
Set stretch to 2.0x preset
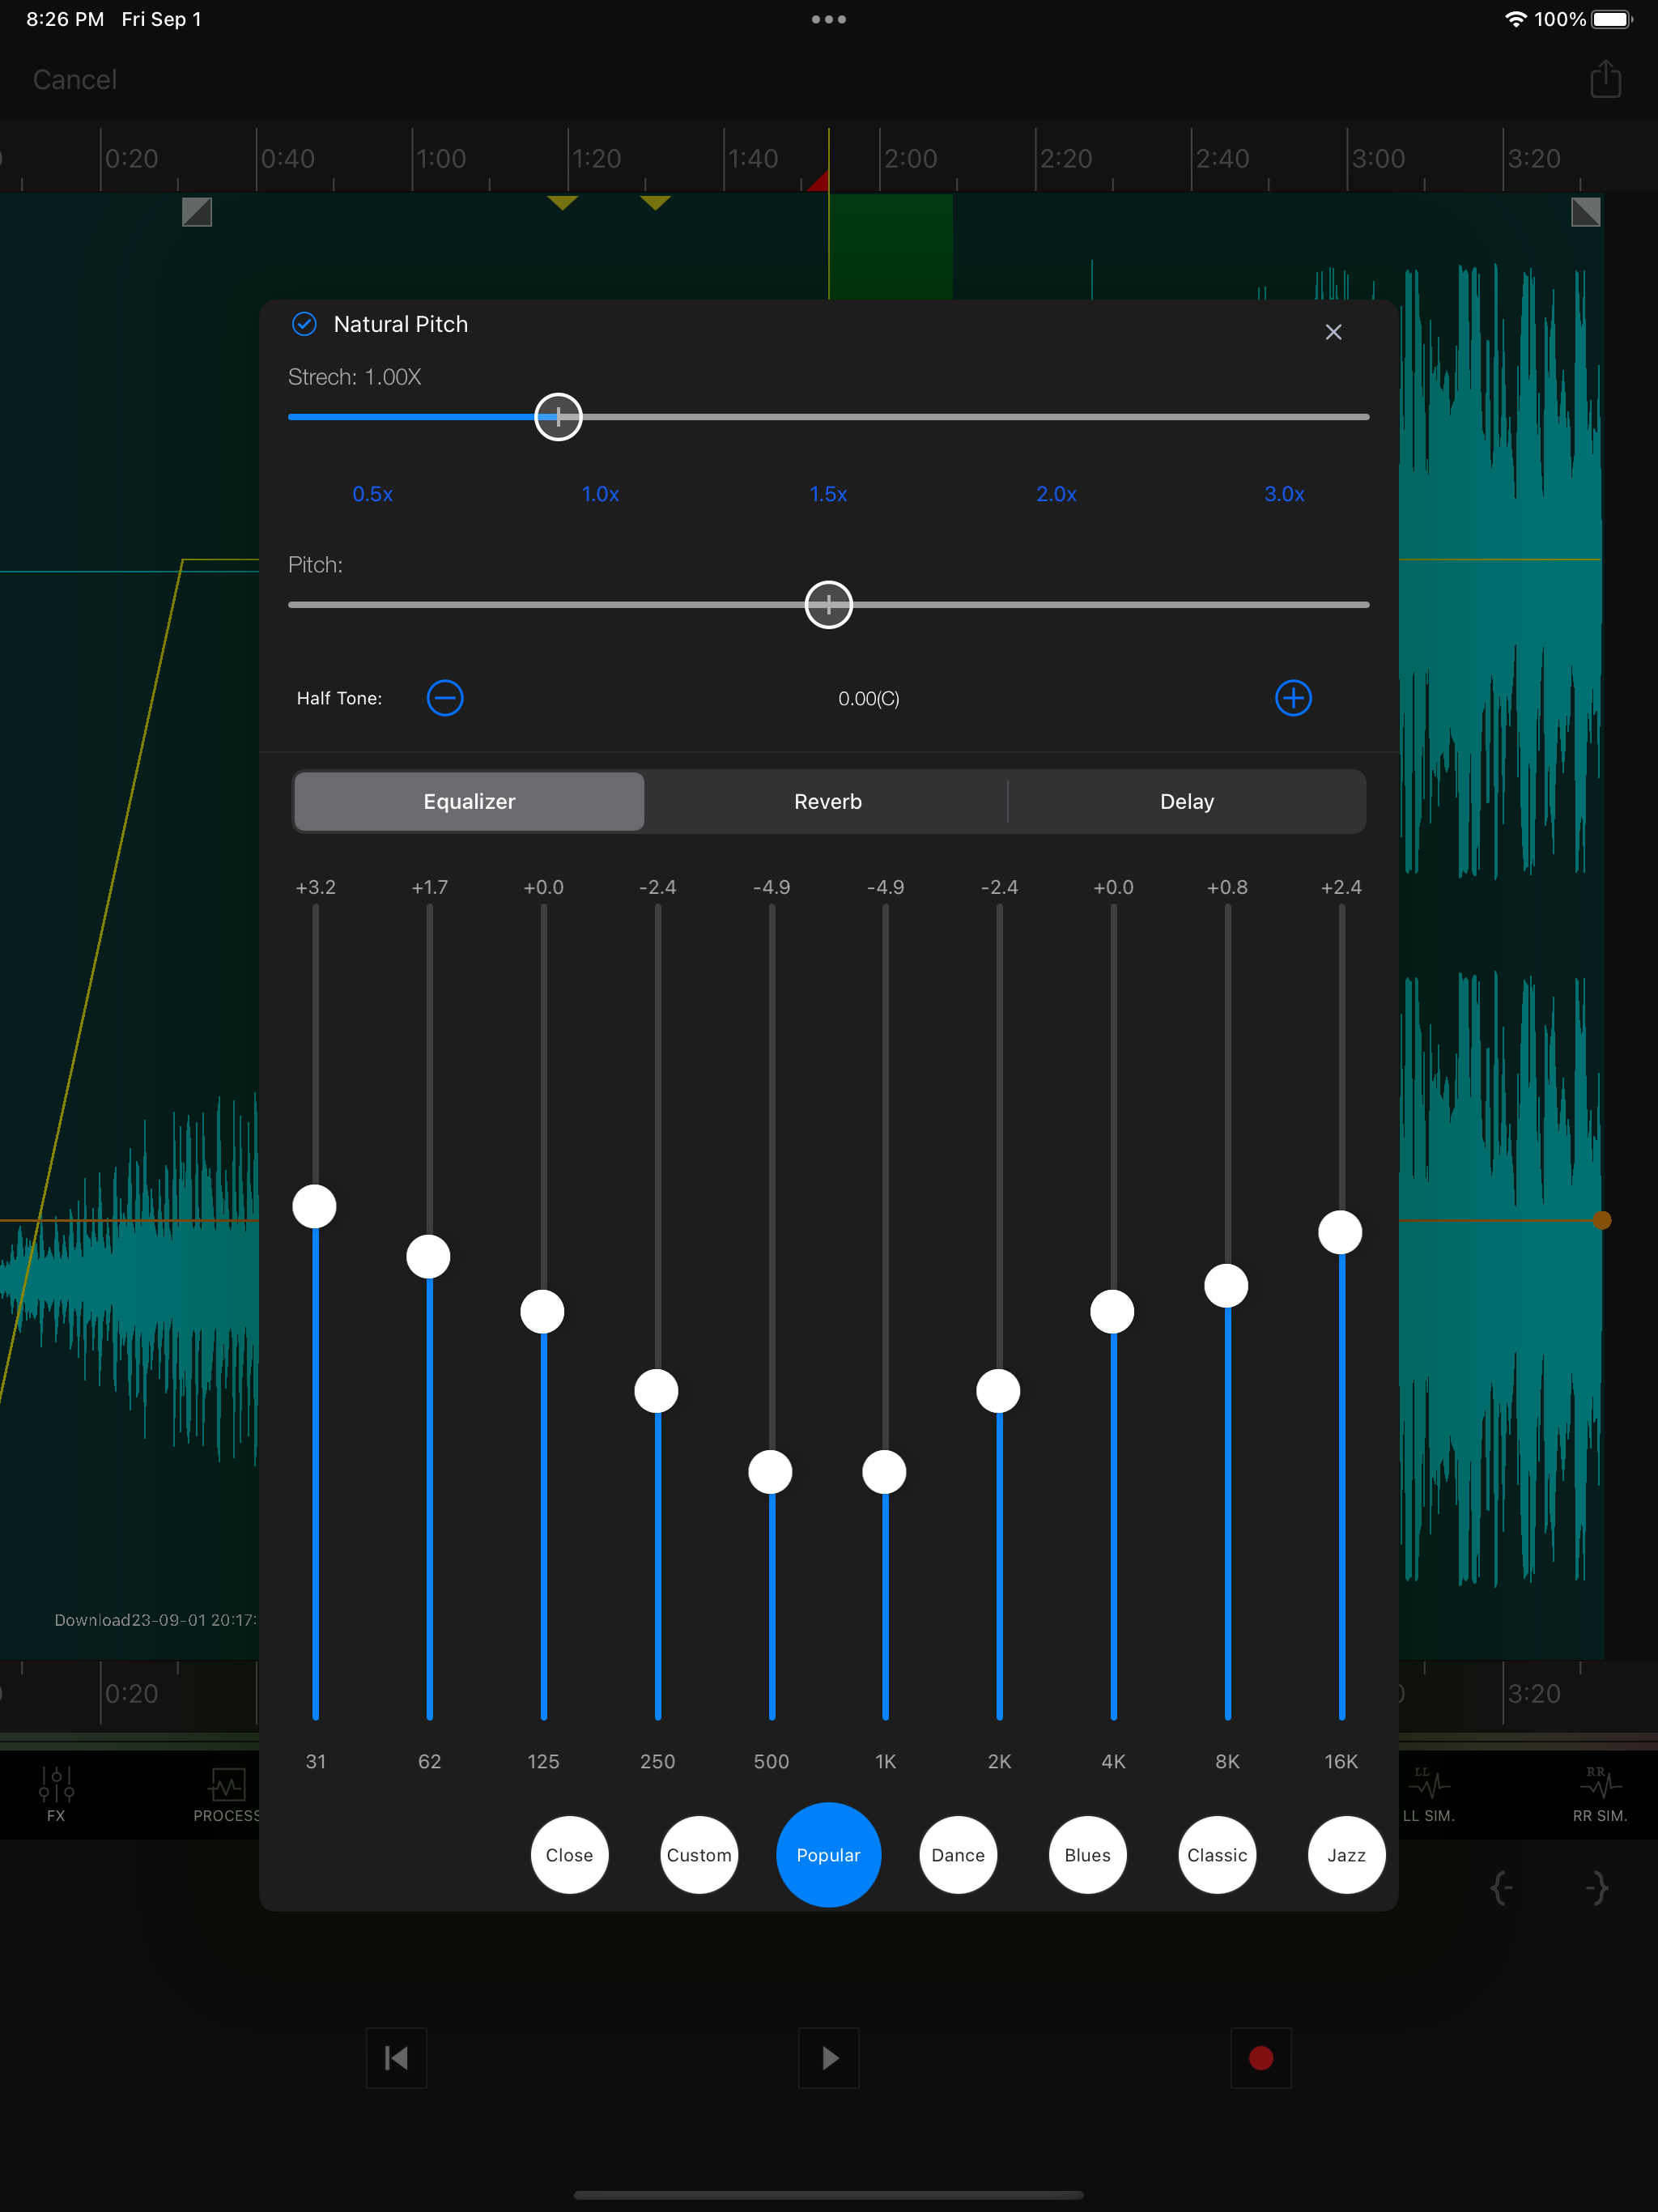pos(1056,494)
